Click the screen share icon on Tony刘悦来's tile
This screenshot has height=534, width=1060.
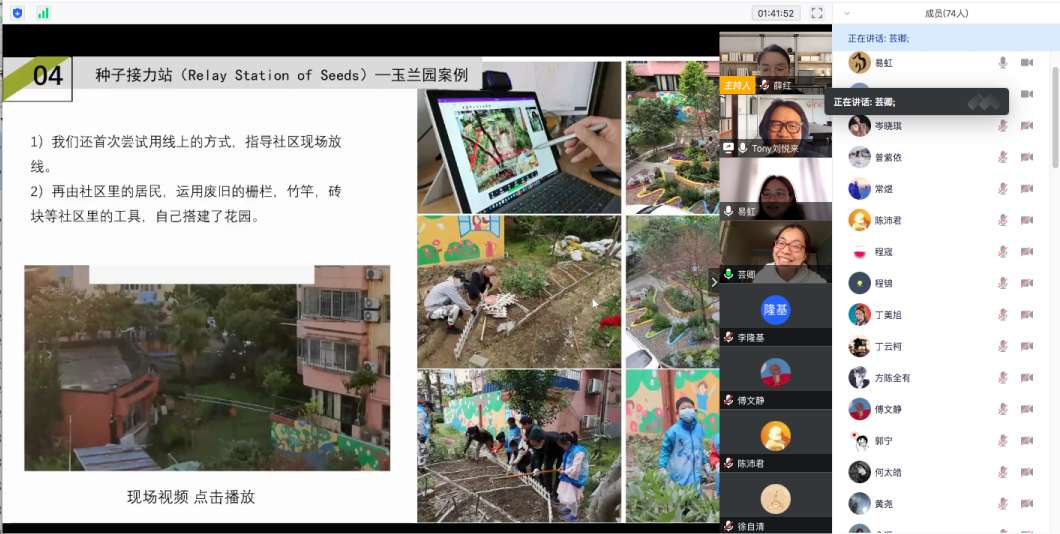729,148
